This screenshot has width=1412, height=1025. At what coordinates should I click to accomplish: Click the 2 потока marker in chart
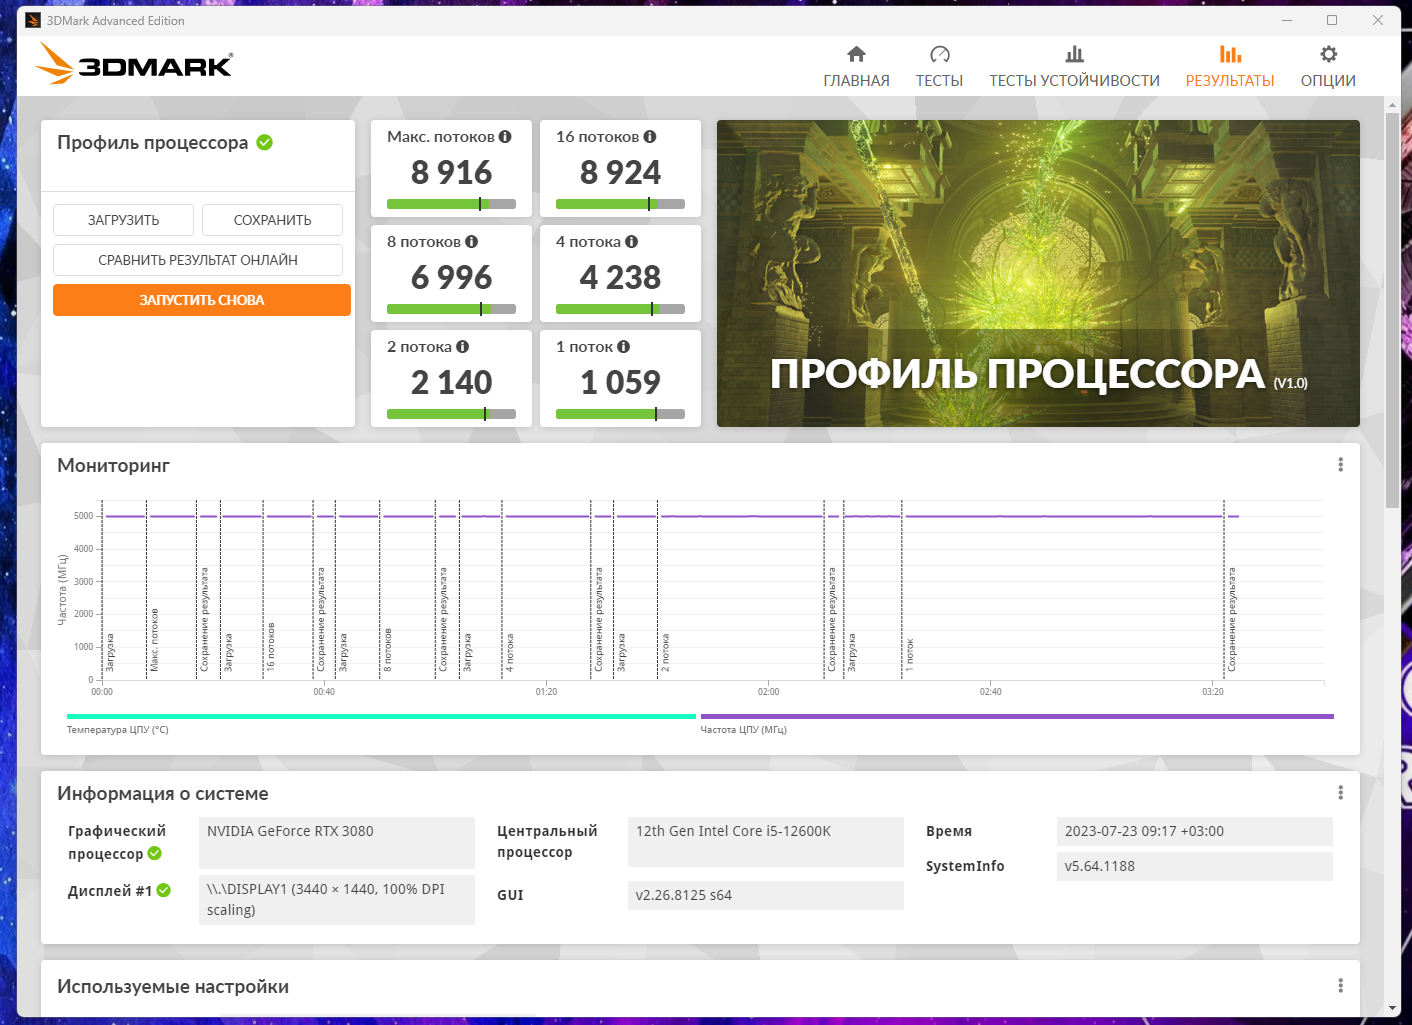click(x=665, y=652)
